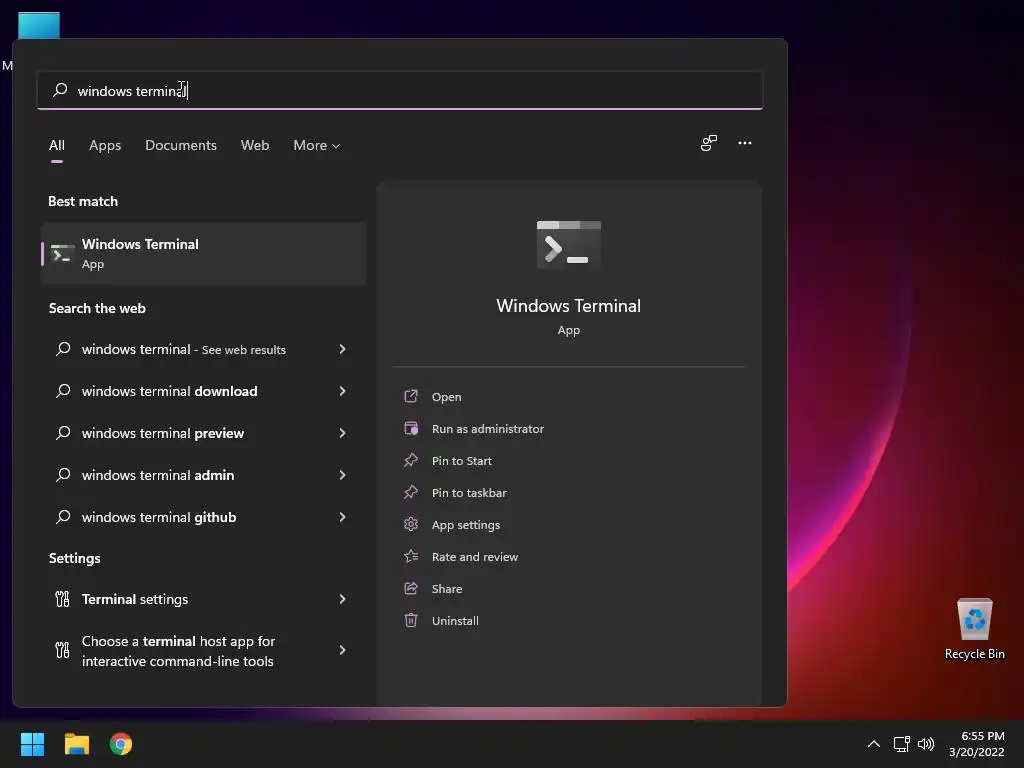Select the Recycle Bin desktop icon
This screenshot has height=768, width=1024.
(x=974, y=629)
